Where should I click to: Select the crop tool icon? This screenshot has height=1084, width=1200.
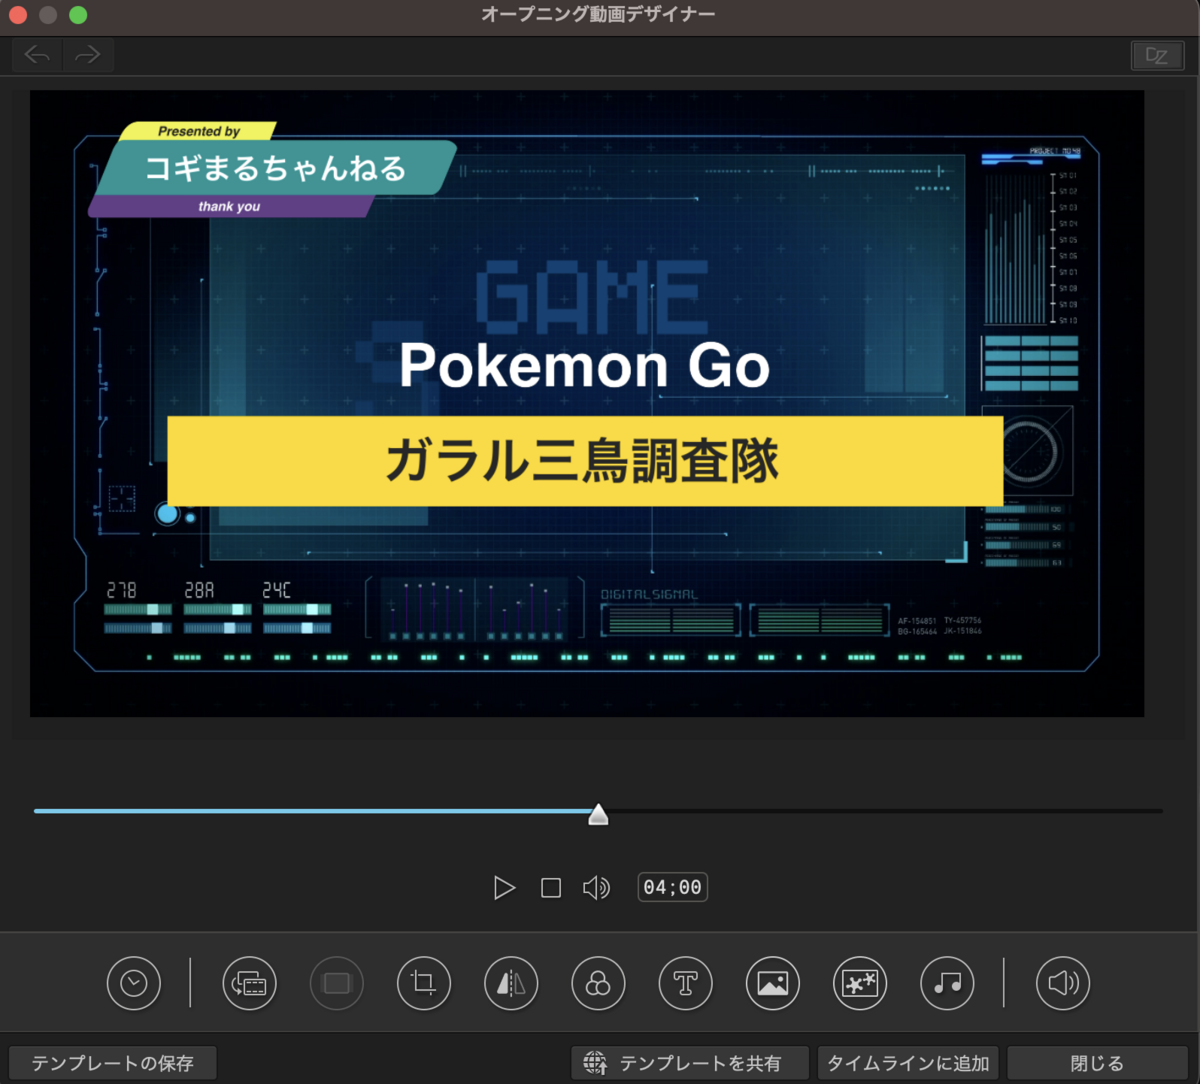point(424,983)
